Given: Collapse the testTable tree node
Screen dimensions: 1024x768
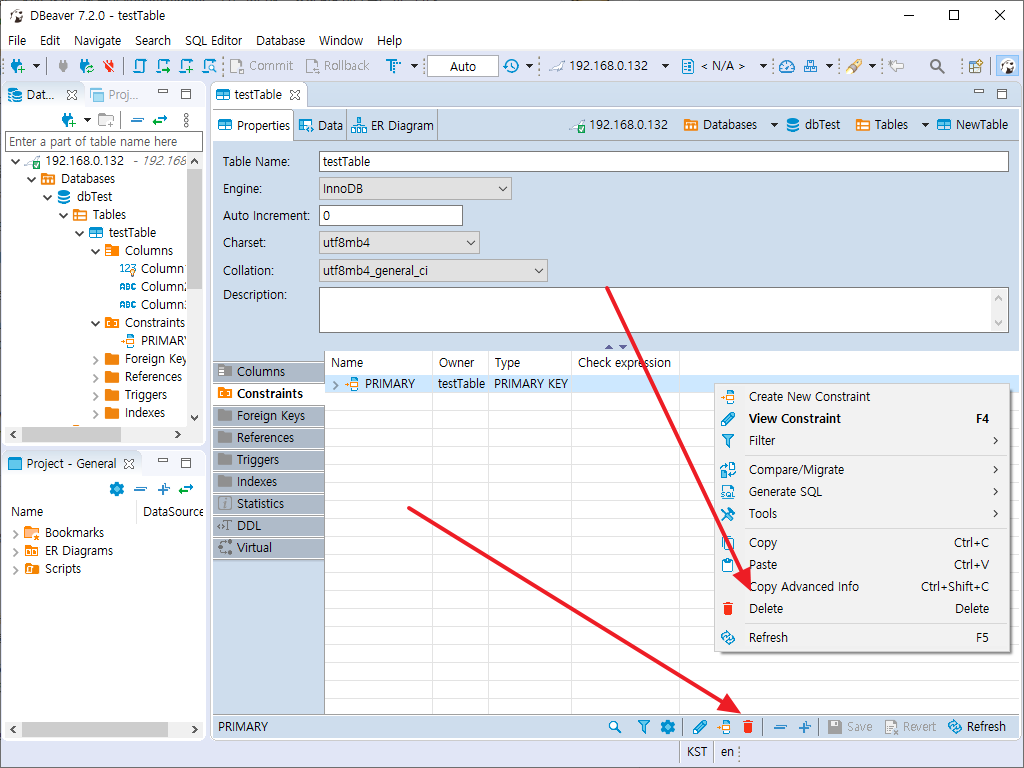Looking at the screenshot, I should [80, 233].
